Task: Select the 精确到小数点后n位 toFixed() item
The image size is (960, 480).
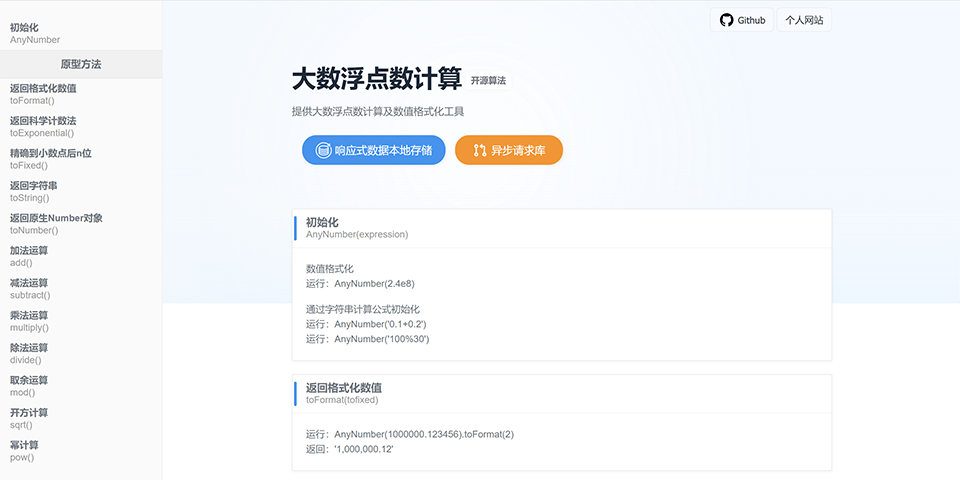Action: pos(50,159)
